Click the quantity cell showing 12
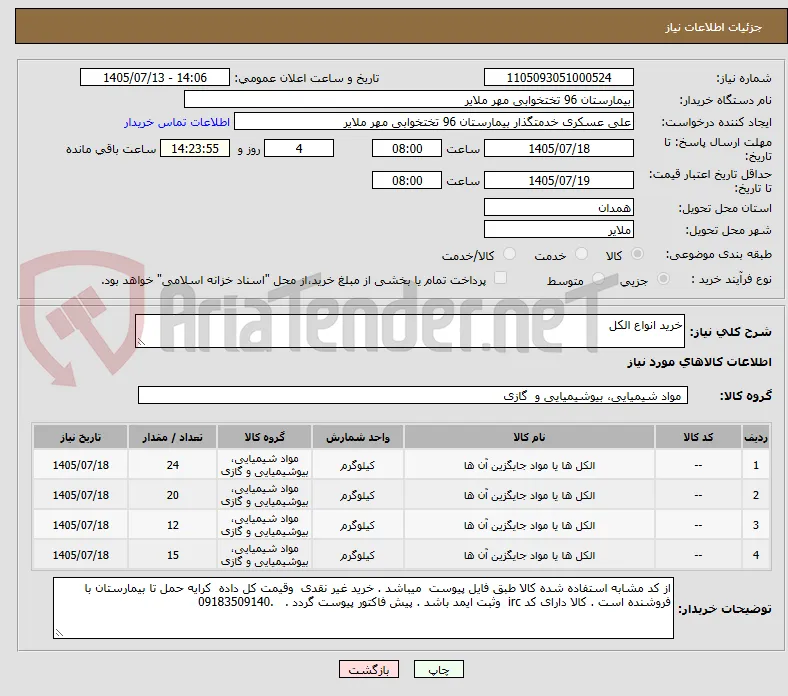Image resolution: width=788 pixels, height=696 pixels. (x=172, y=525)
